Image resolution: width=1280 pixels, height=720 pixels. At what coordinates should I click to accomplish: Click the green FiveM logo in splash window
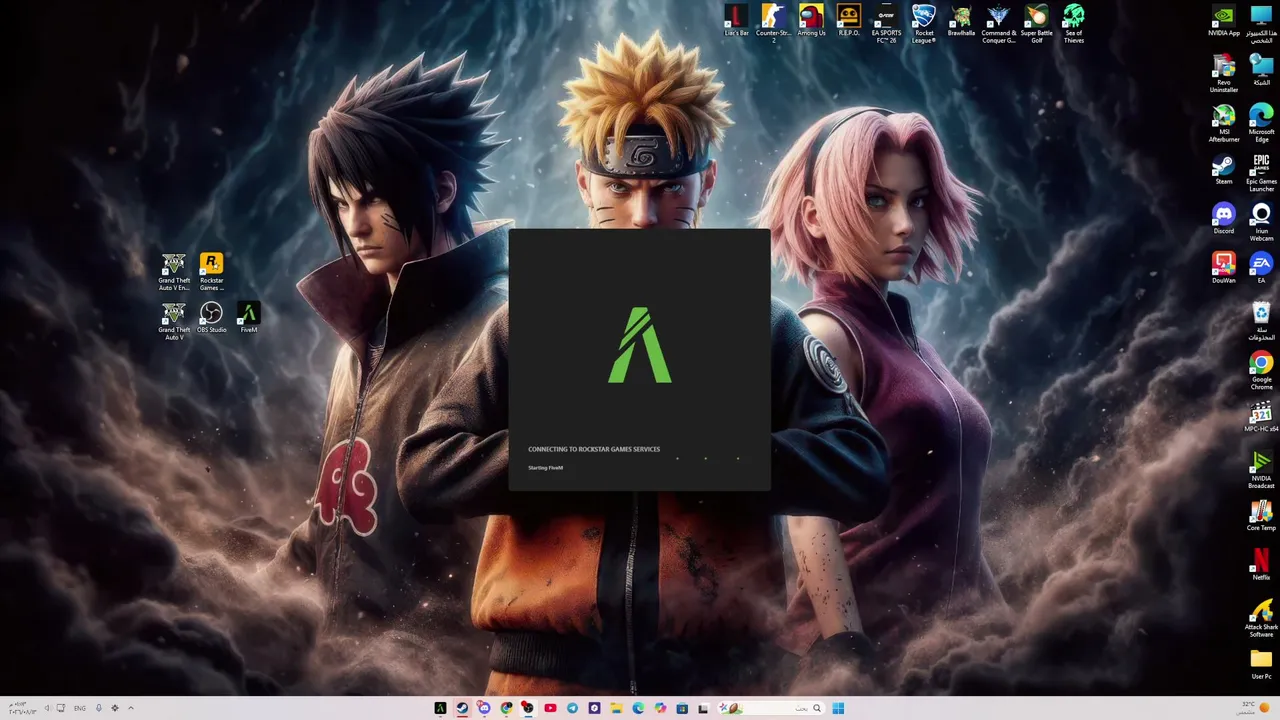pos(640,345)
